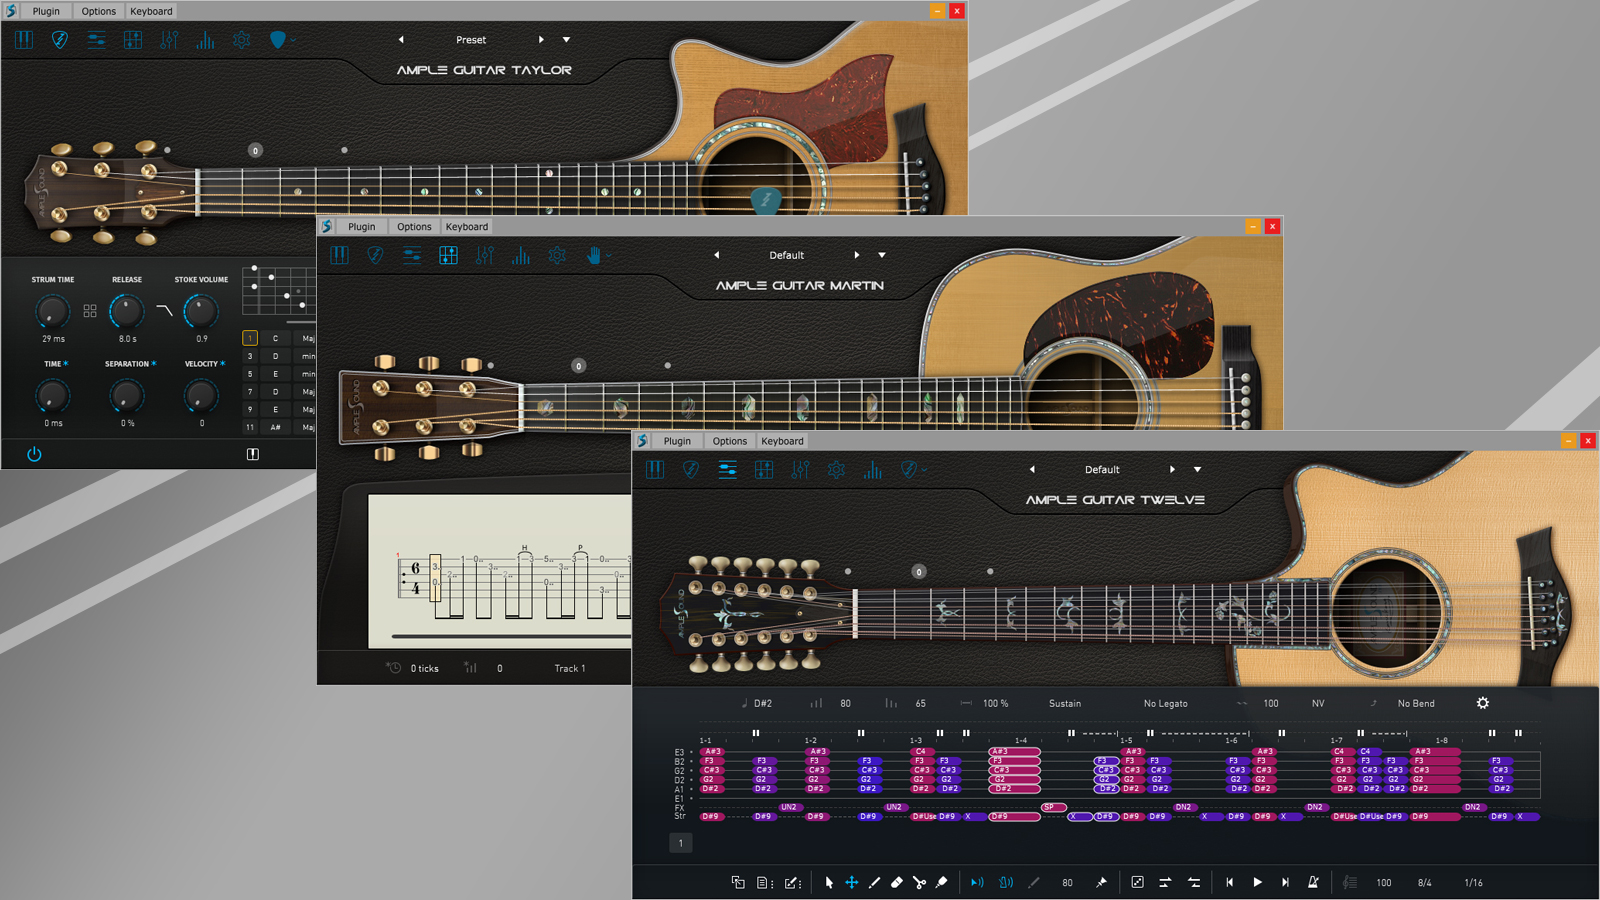Open the settings gear in Taylor window
The width and height of the screenshot is (1600, 900).
point(241,40)
